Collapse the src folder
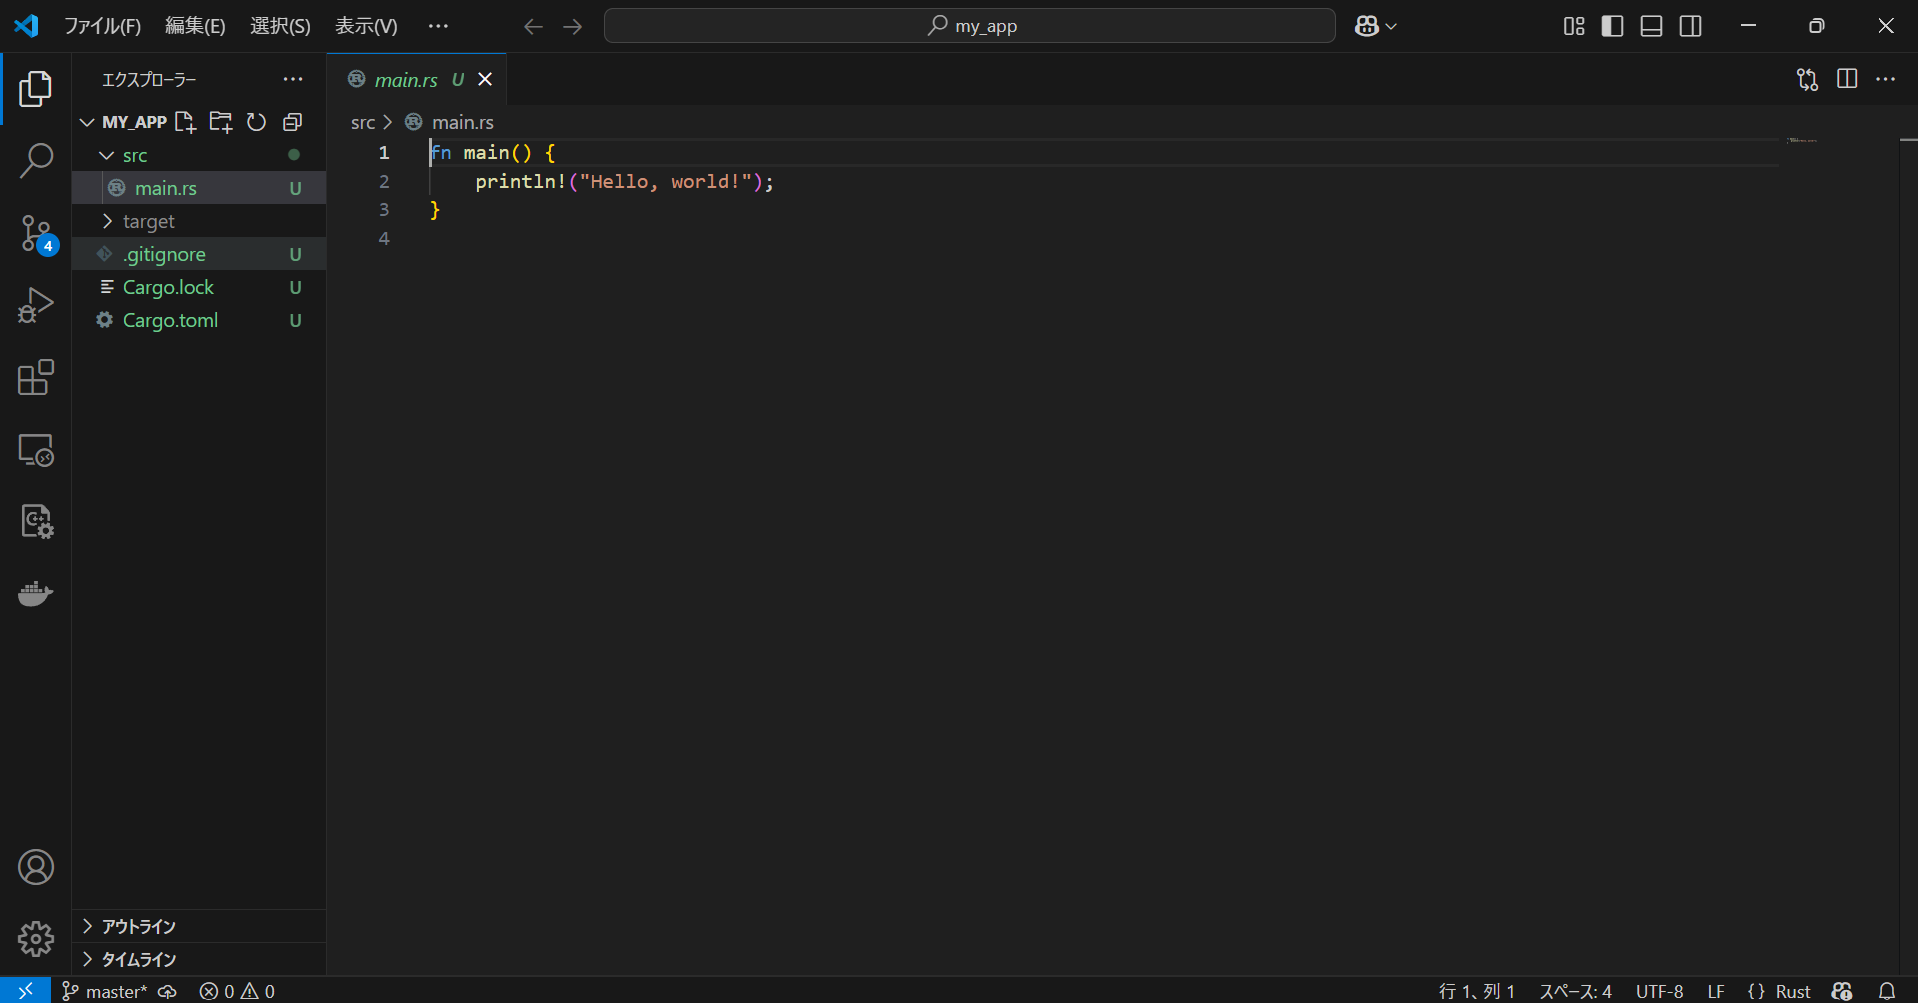This screenshot has width=1918, height=1003. [134, 155]
